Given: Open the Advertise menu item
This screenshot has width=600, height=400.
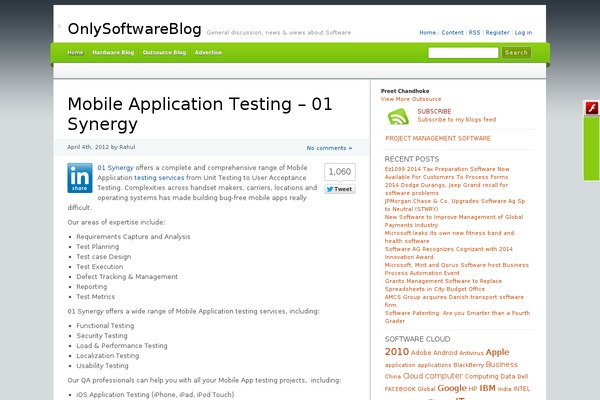Looking at the screenshot, I should coord(208,52).
